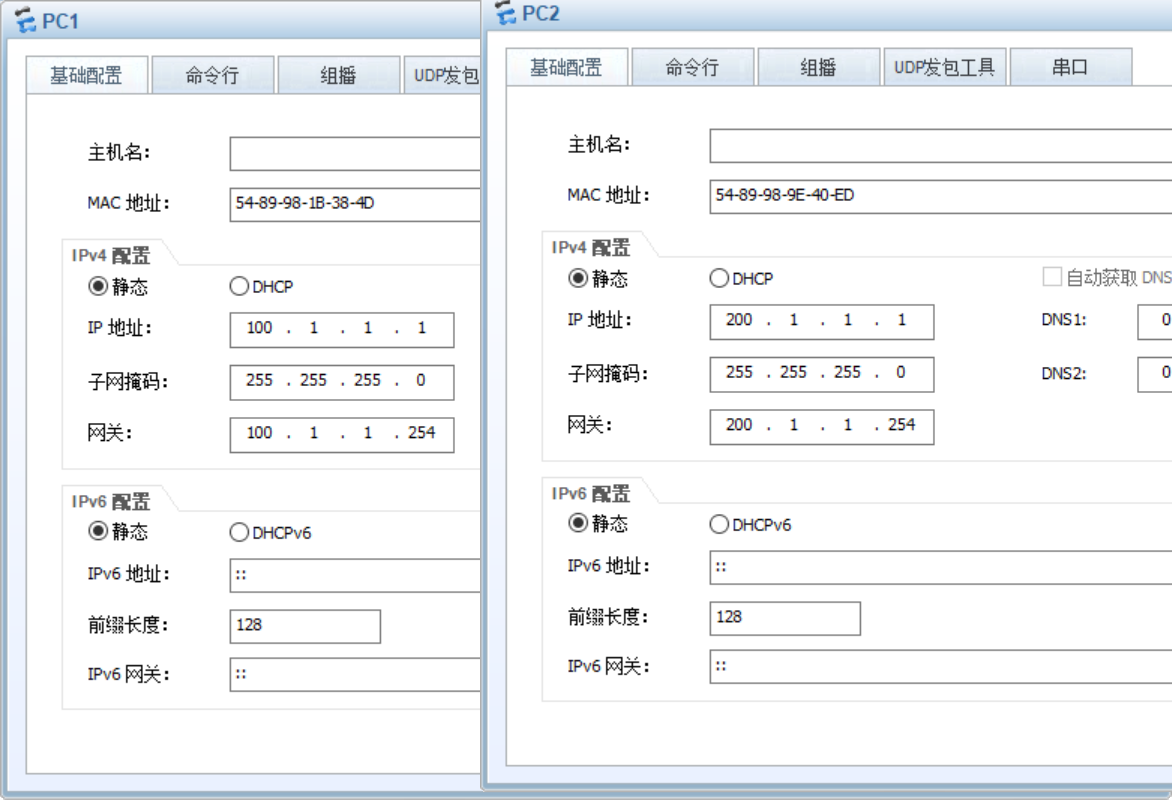Switch to 串口 tab in PC2
This screenshot has height=800, width=1172.
(1069, 68)
